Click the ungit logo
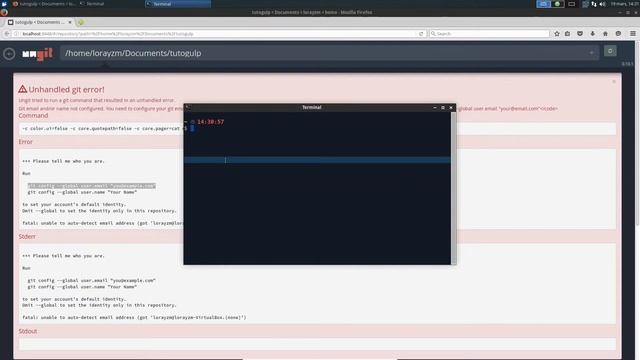 [38, 53]
